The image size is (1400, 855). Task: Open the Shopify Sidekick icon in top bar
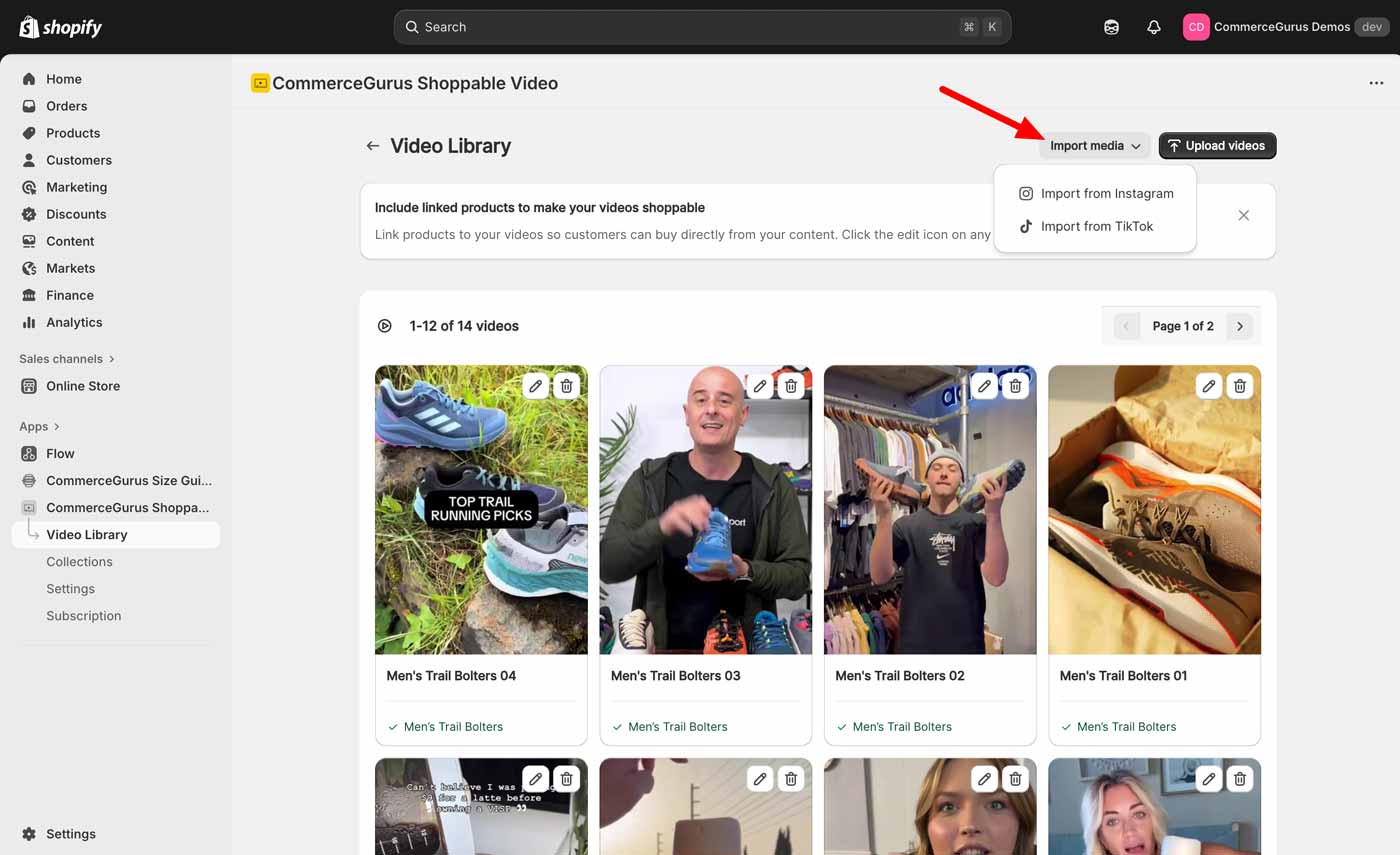(1111, 27)
